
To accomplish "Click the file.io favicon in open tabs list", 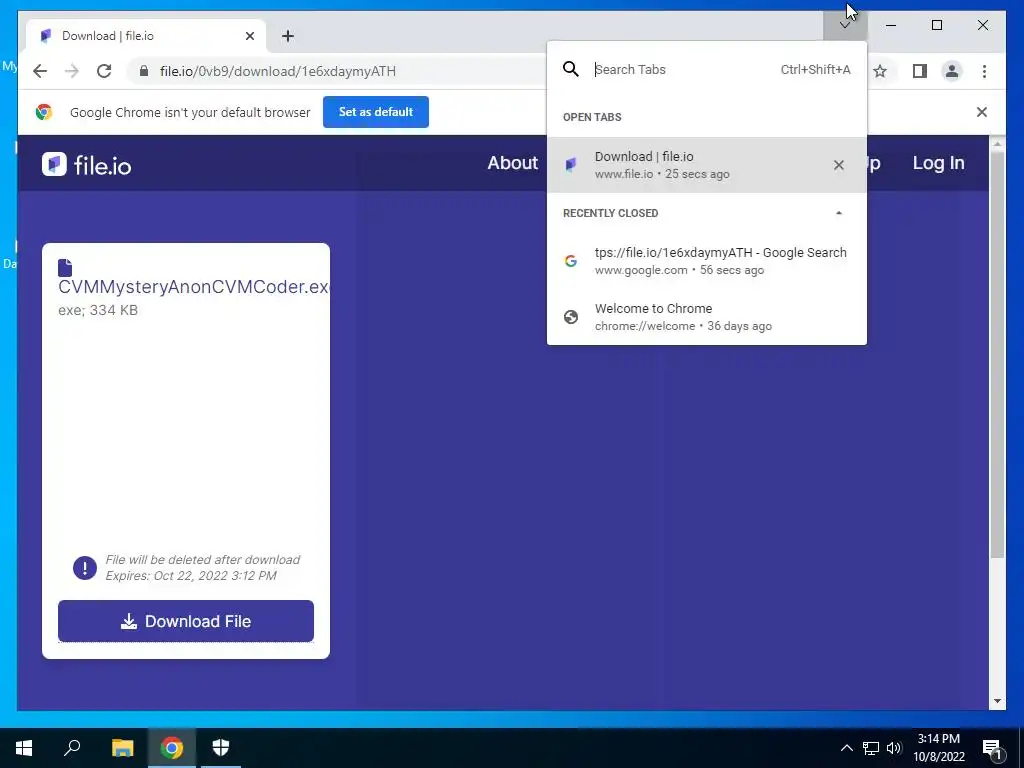I will pos(571,165).
